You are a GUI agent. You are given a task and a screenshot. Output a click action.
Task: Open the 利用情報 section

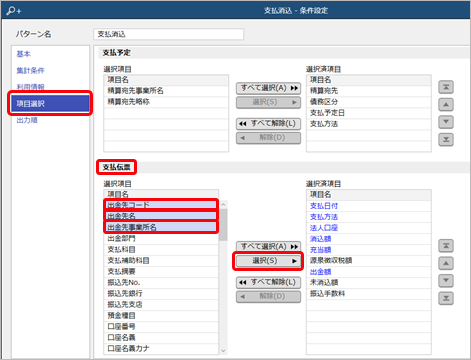(30, 87)
